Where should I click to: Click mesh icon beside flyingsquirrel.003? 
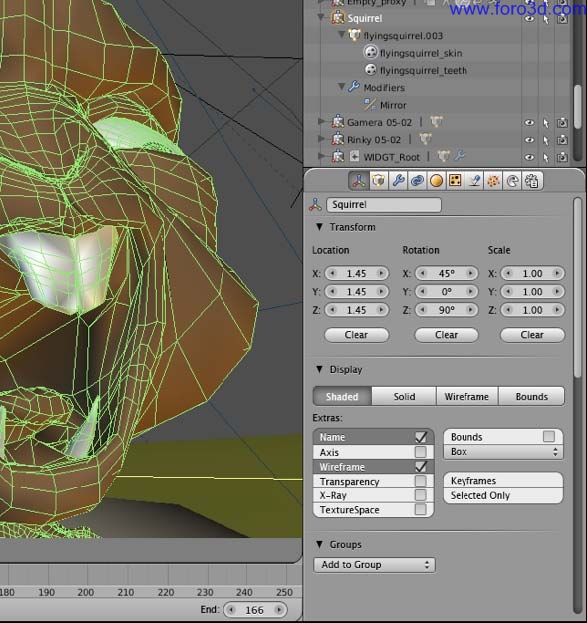coord(354,35)
